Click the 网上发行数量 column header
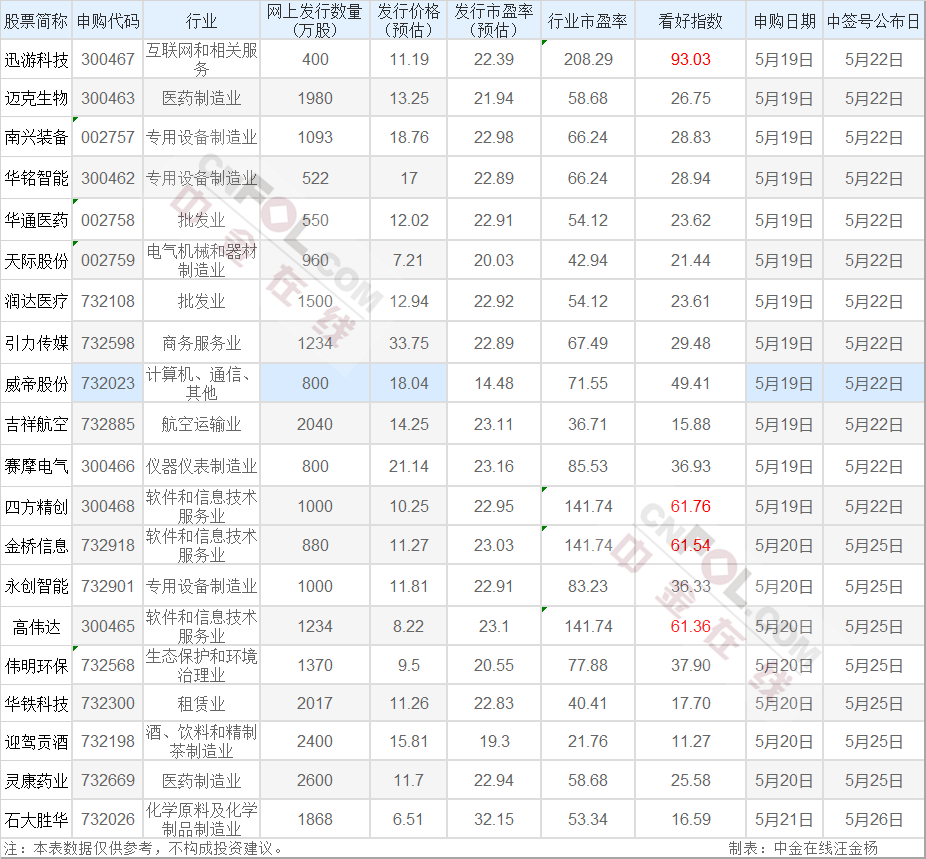 315,21
